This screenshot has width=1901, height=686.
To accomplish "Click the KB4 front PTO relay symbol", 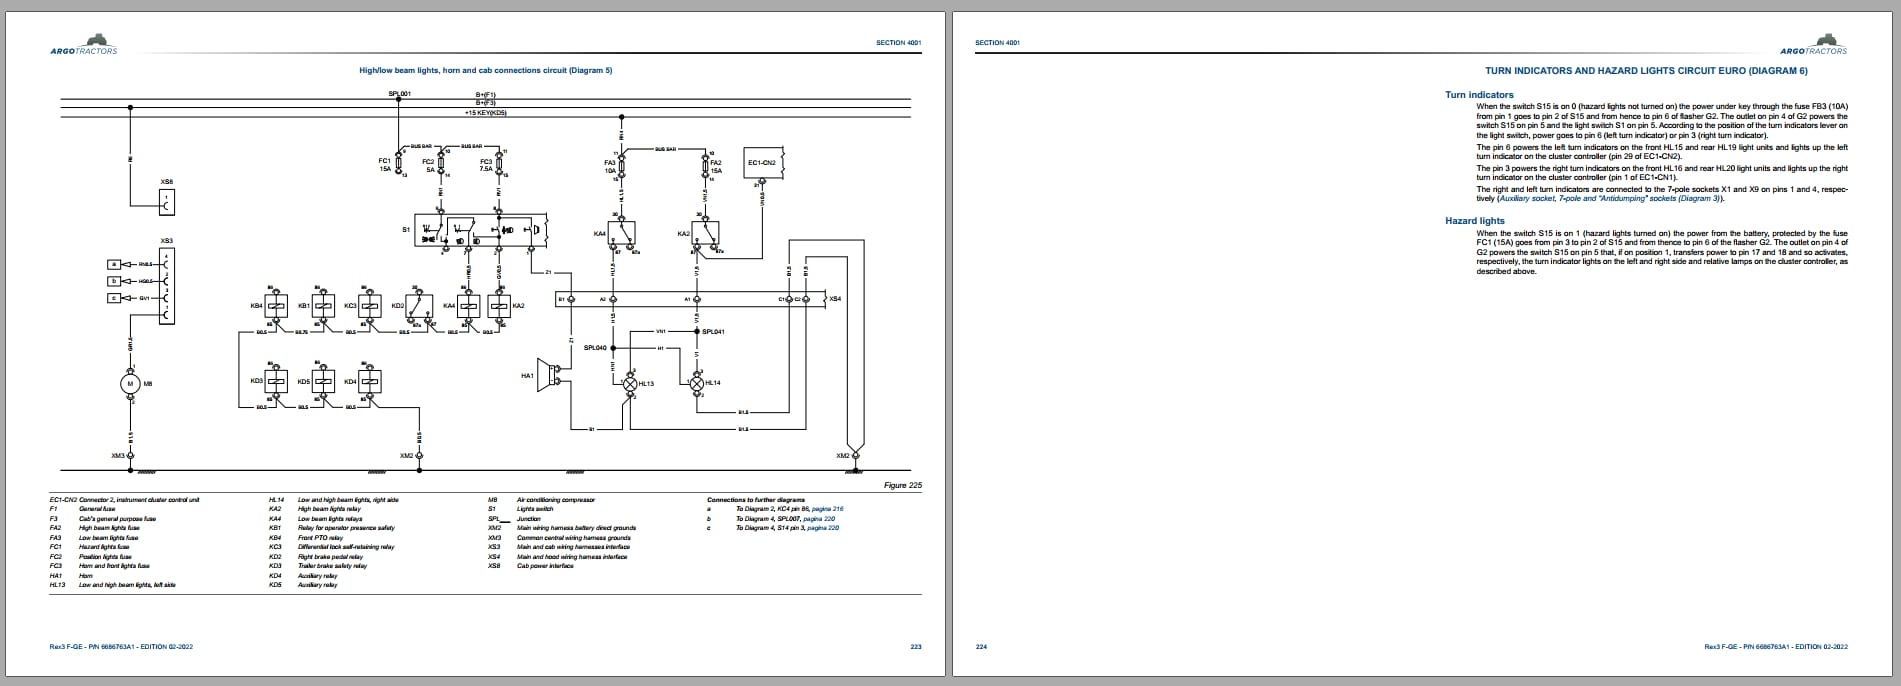I will (277, 305).
